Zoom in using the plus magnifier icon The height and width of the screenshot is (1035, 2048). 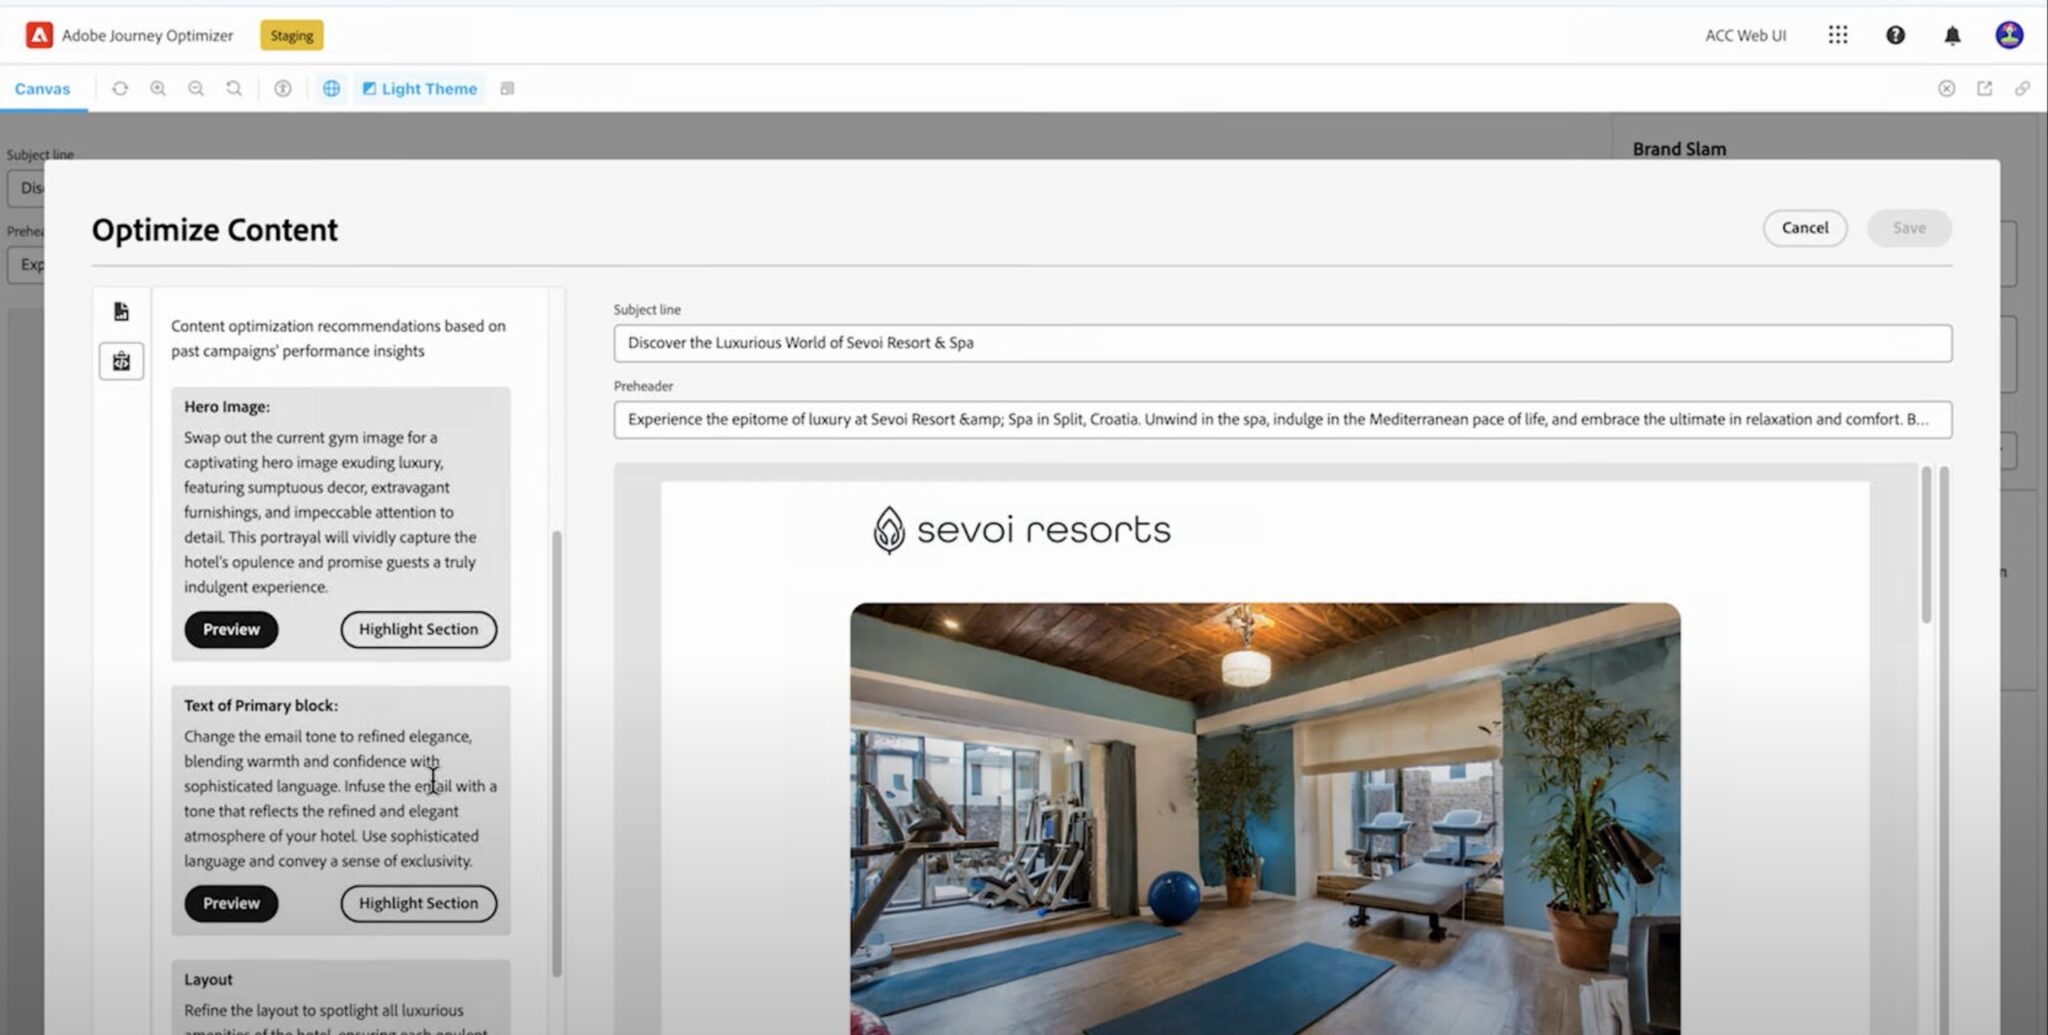[158, 88]
